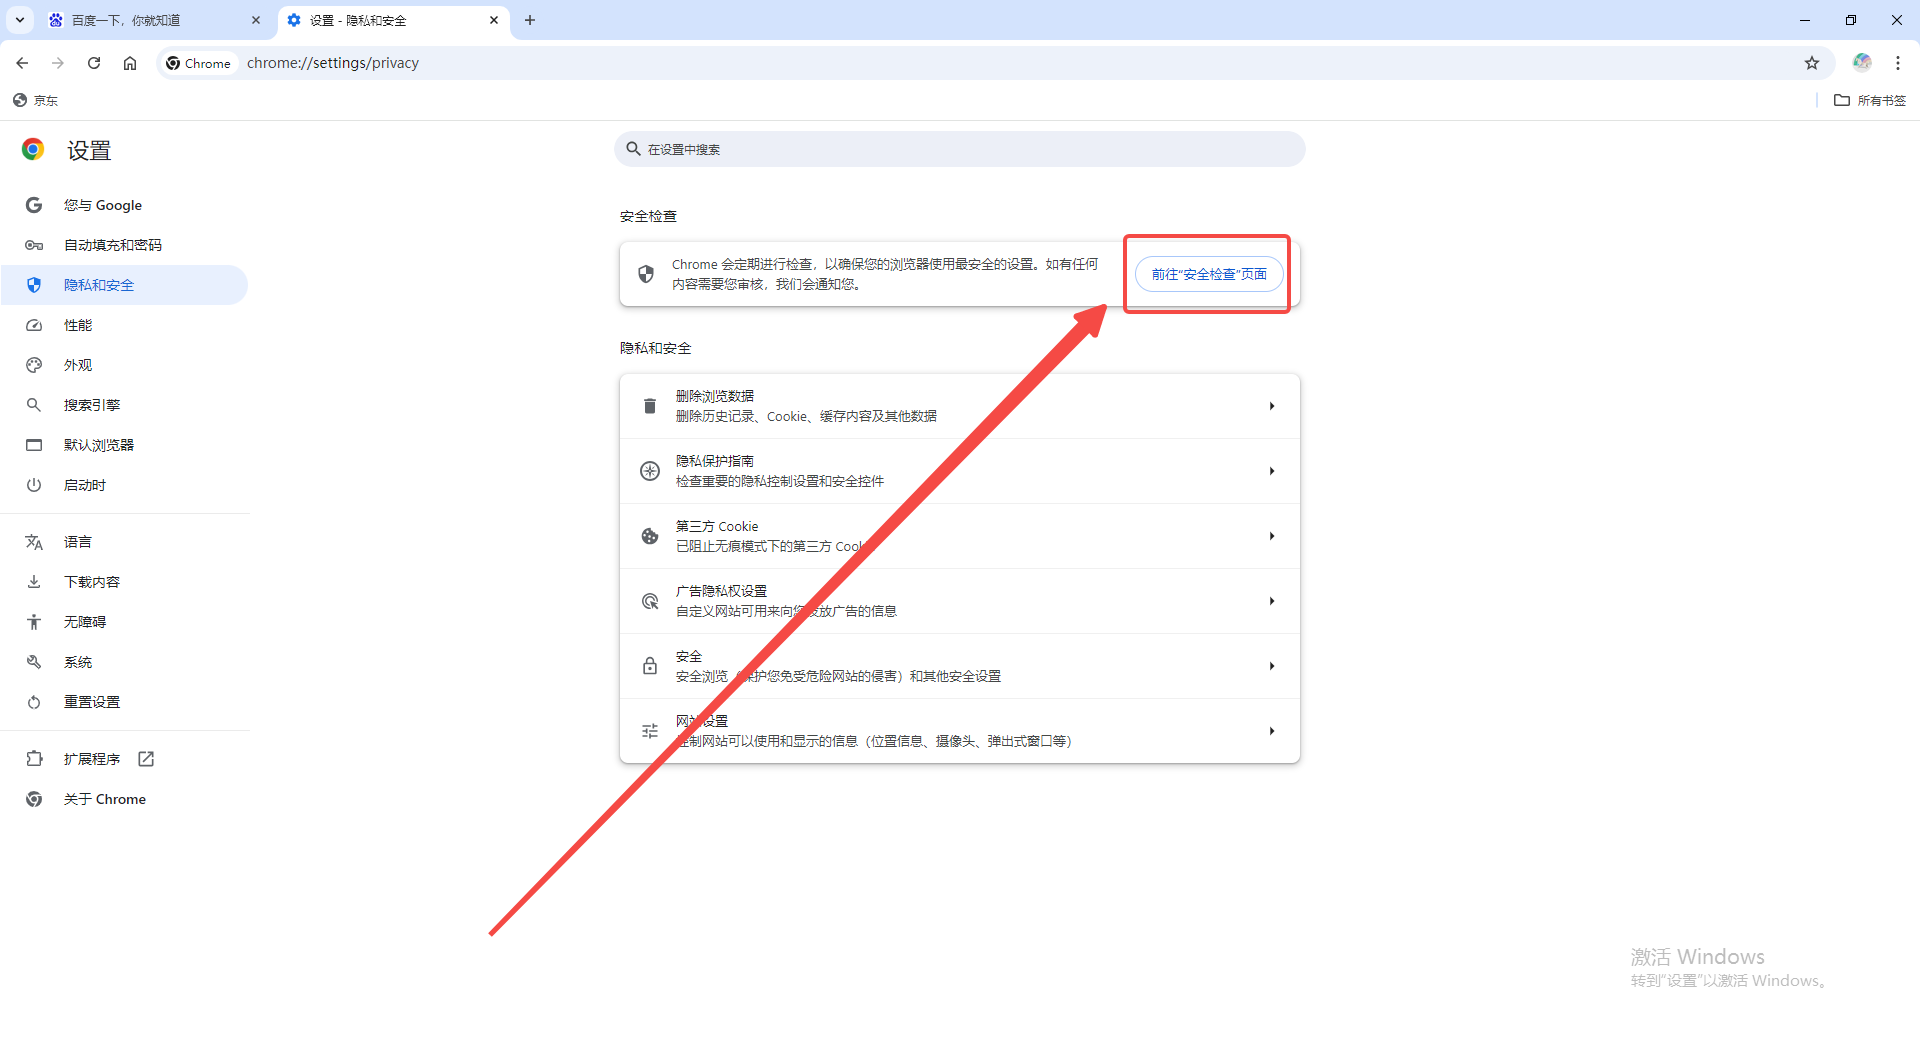Image resolution: width=1920 pixels, height=1040 pixels.
Task: Open 外观 settings in sidebar
Action: [x=78, y=365]
